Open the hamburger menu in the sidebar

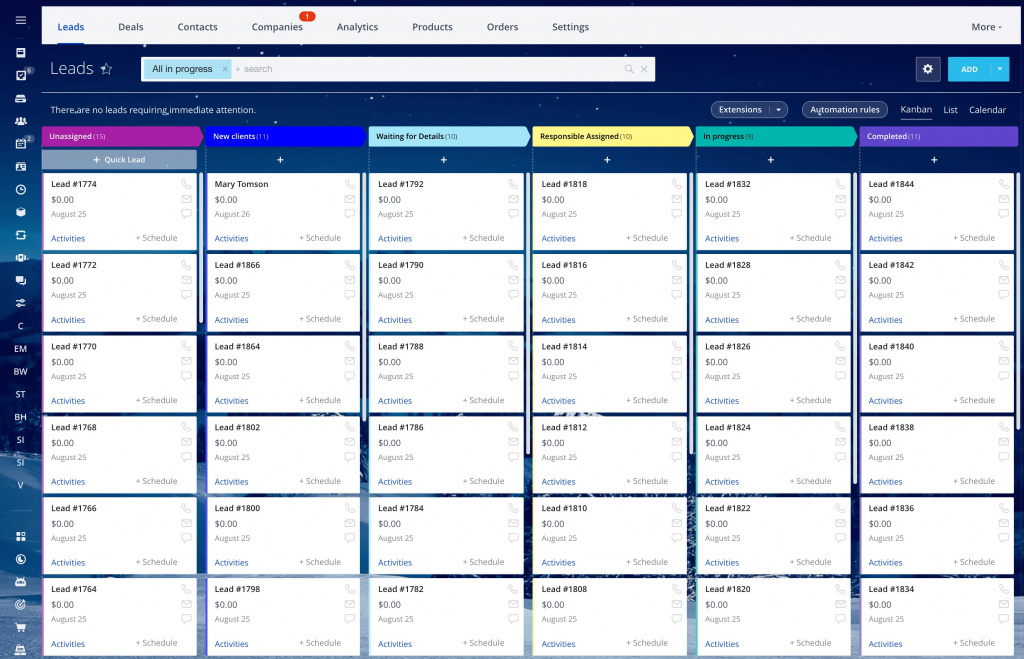21,20
